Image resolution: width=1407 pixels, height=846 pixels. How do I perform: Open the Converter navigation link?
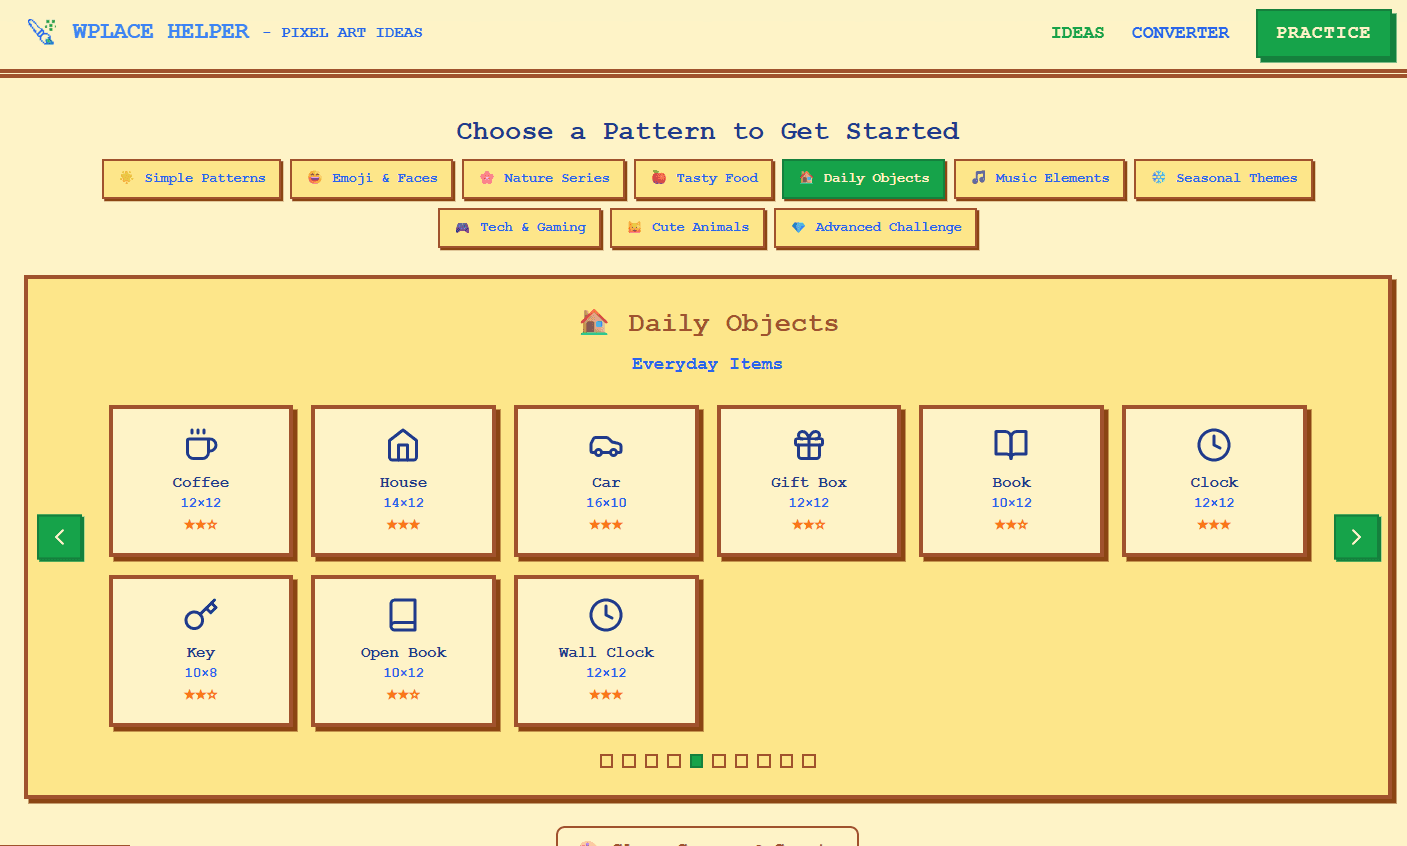(x=1180, y=32)
